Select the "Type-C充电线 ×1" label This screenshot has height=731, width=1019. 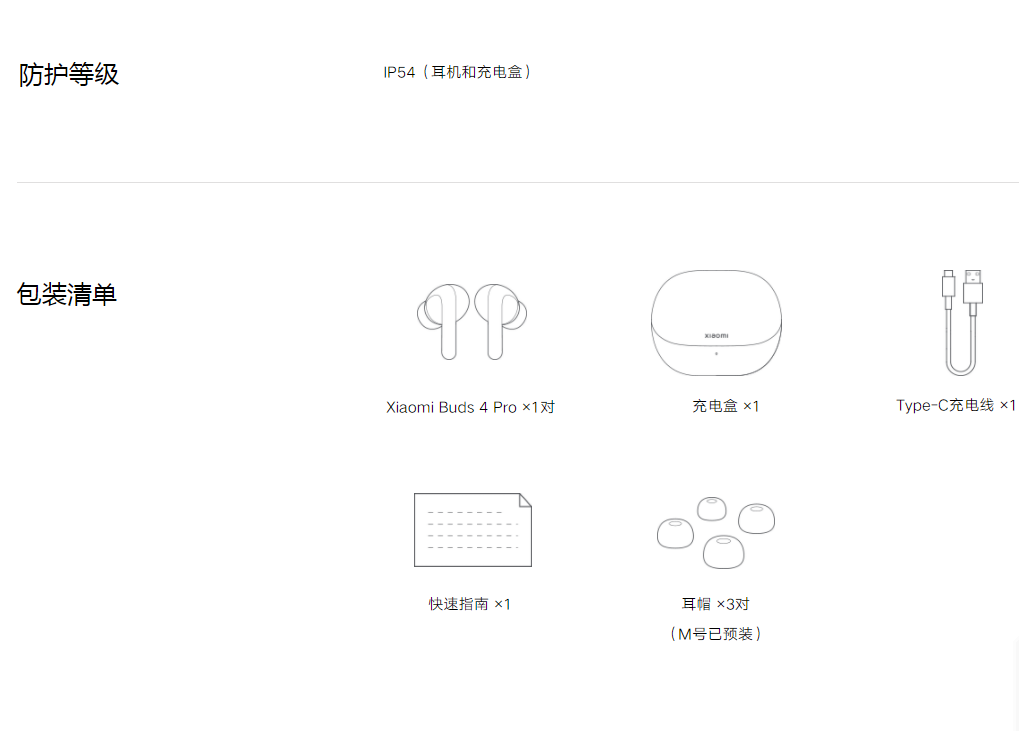pos(955,405)
